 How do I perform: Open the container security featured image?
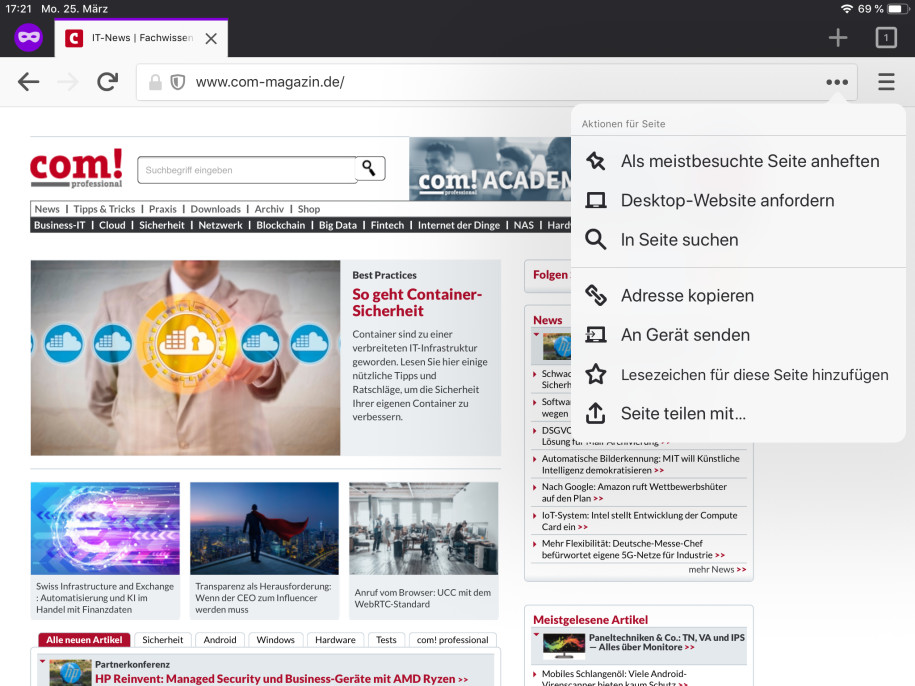(186, 358)
